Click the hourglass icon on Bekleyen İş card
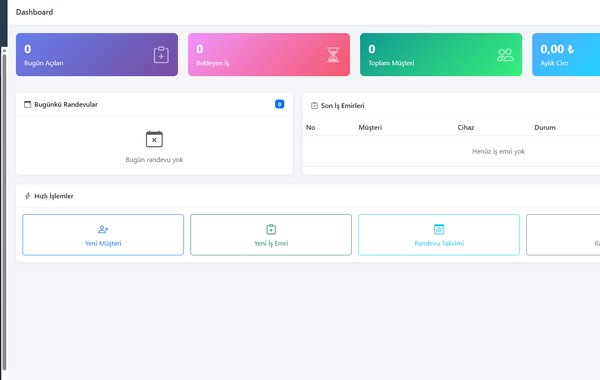Image resolution: width=600 pixels, height=380 pixels. [x=333, y=55]
